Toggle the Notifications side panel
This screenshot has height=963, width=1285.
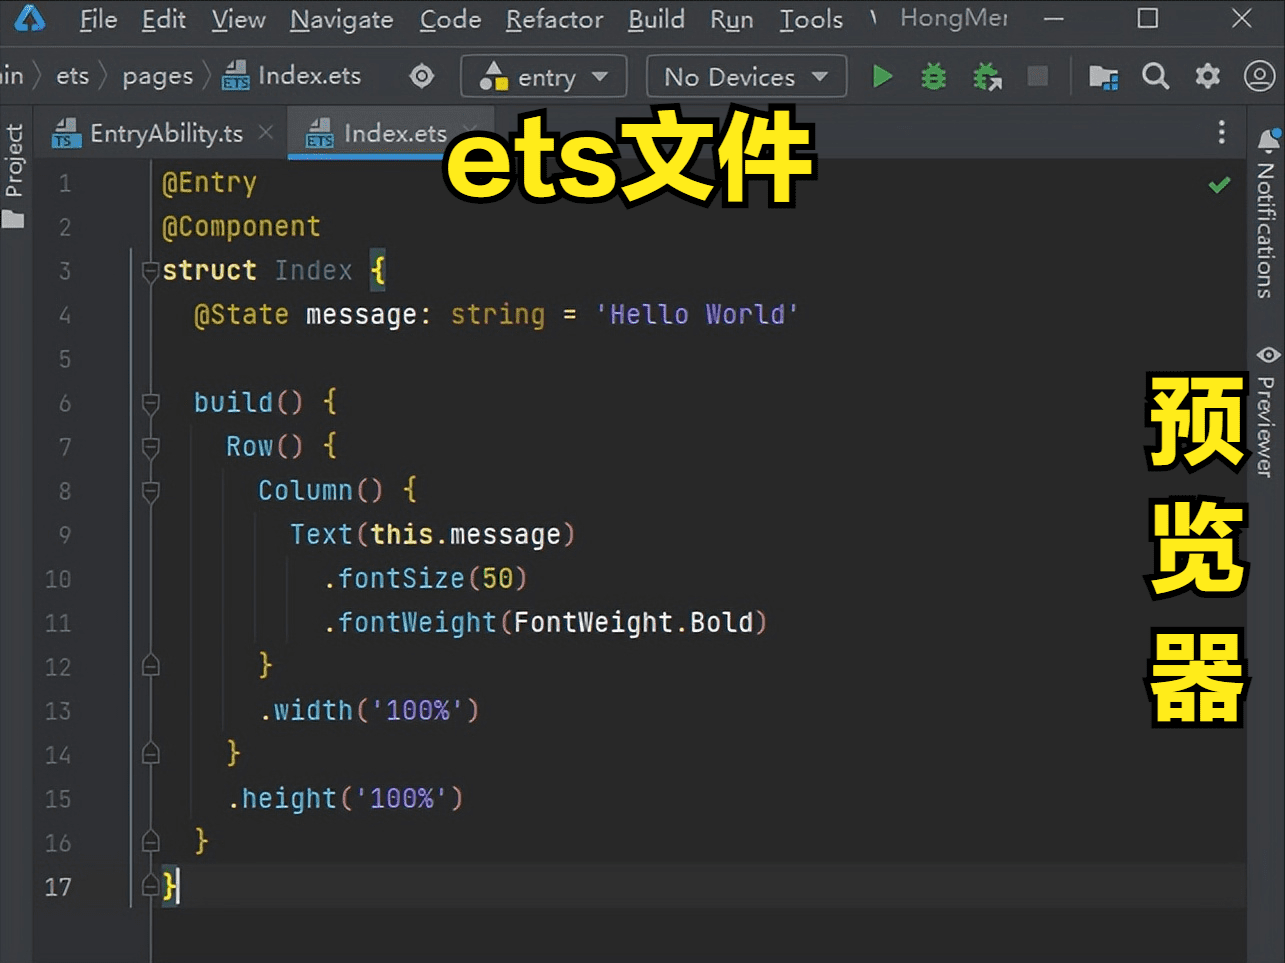pyautogui.click(x=1266, y=216)
